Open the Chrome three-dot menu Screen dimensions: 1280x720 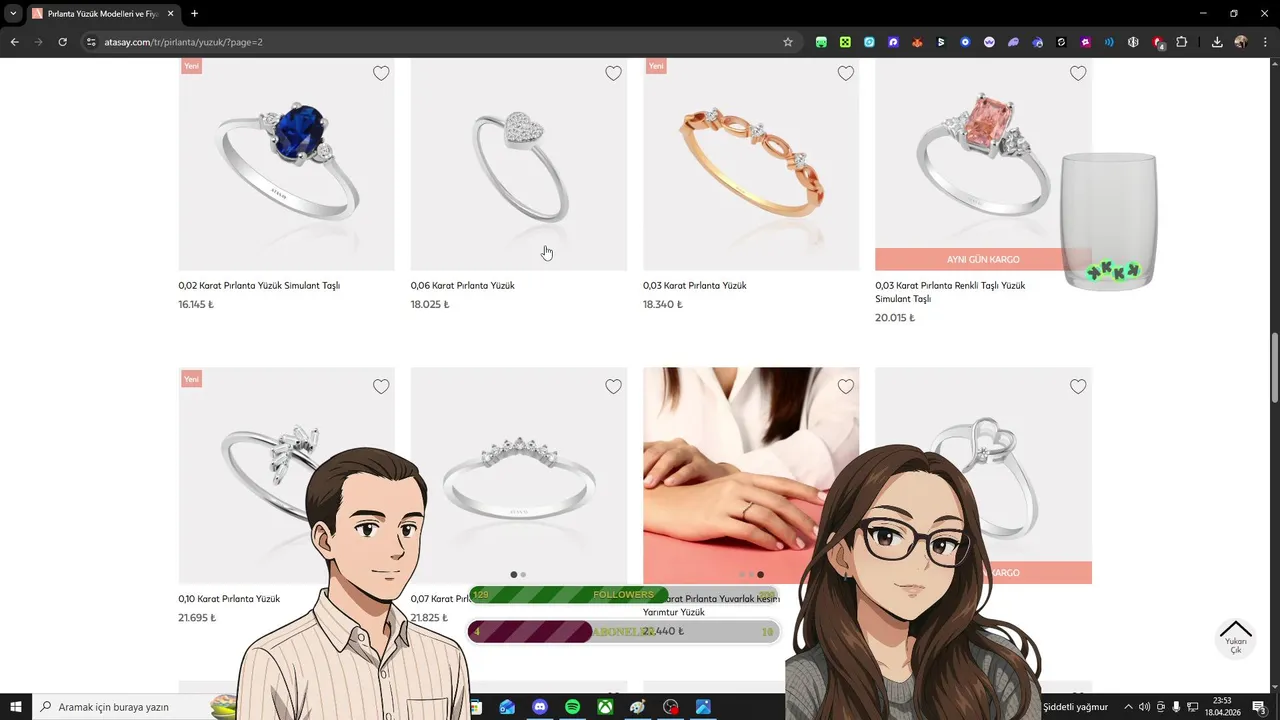pyautogui.click(x=1265, y=42)
